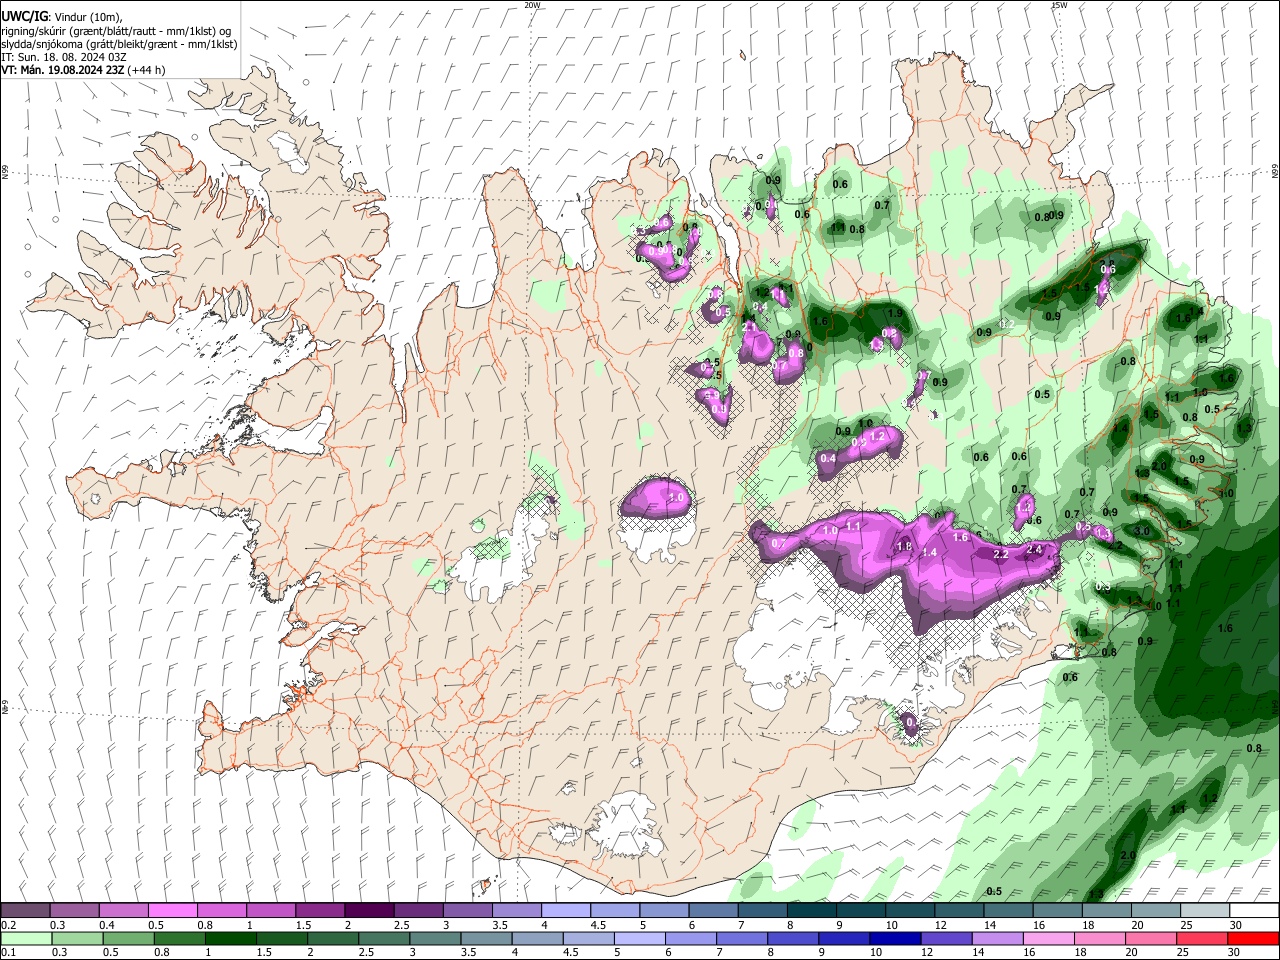The image size is (1280, 960).
Task: Click the 2.4 snowfall value on the map
Action: pos(1034,550)
